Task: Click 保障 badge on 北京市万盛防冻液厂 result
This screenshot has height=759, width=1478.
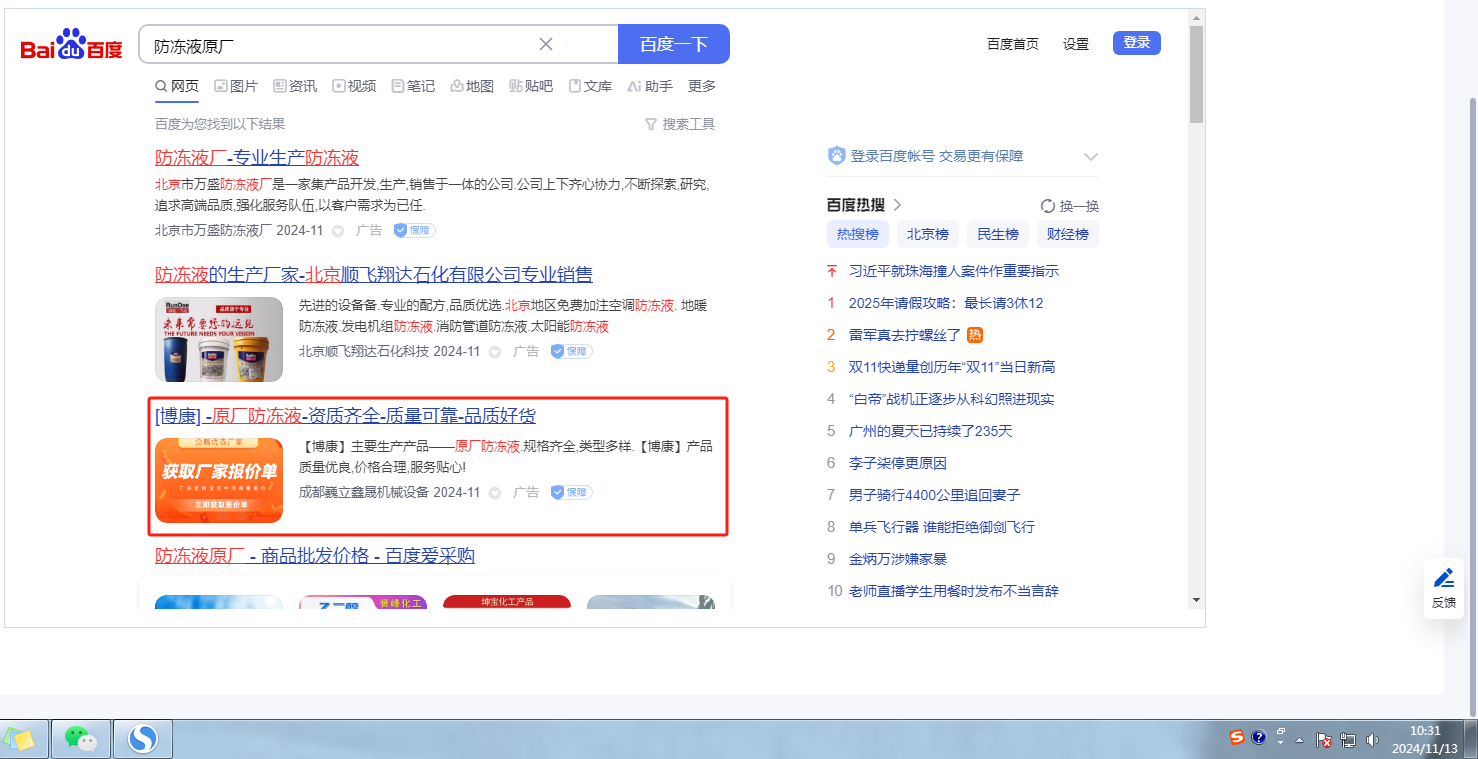Action: [x=414, y=230]
